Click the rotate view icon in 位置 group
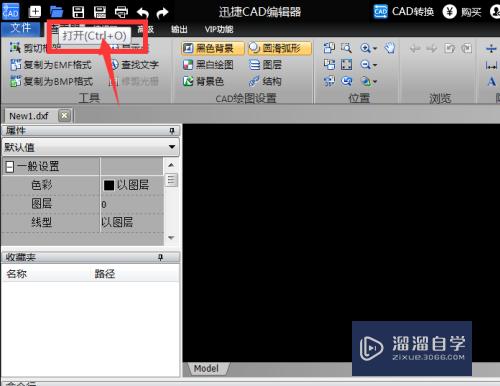This screenshot has width=500, height=386. pos(347,81)
